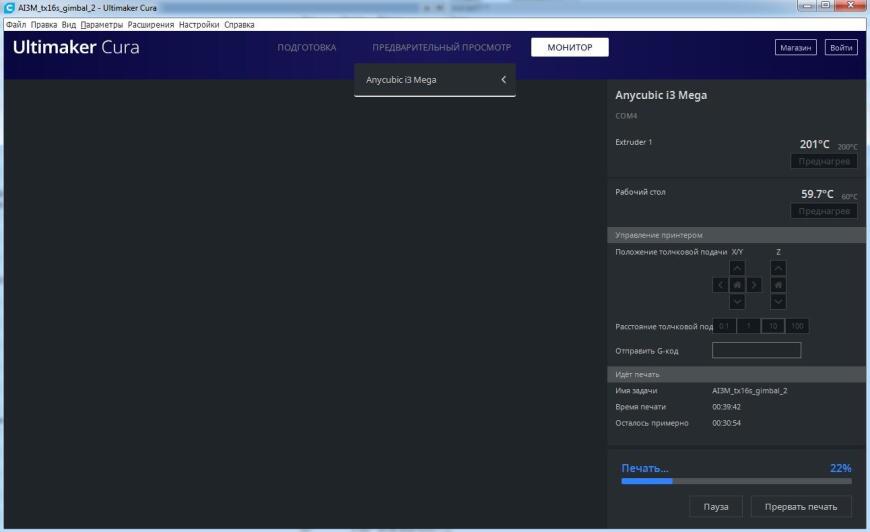The width and height of the screenshot is (870, 532).
Task: Switch to the ПОДГОТОВКА stage
Action: click(x=307, y=47)
